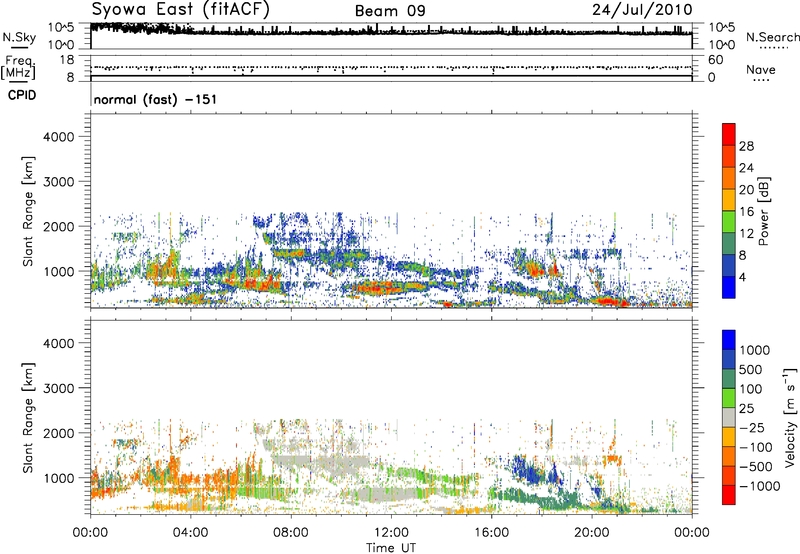Select the dark blue bottom segment of the Power colorbar
The image size is (800, 554).
[x=729, y=287]
